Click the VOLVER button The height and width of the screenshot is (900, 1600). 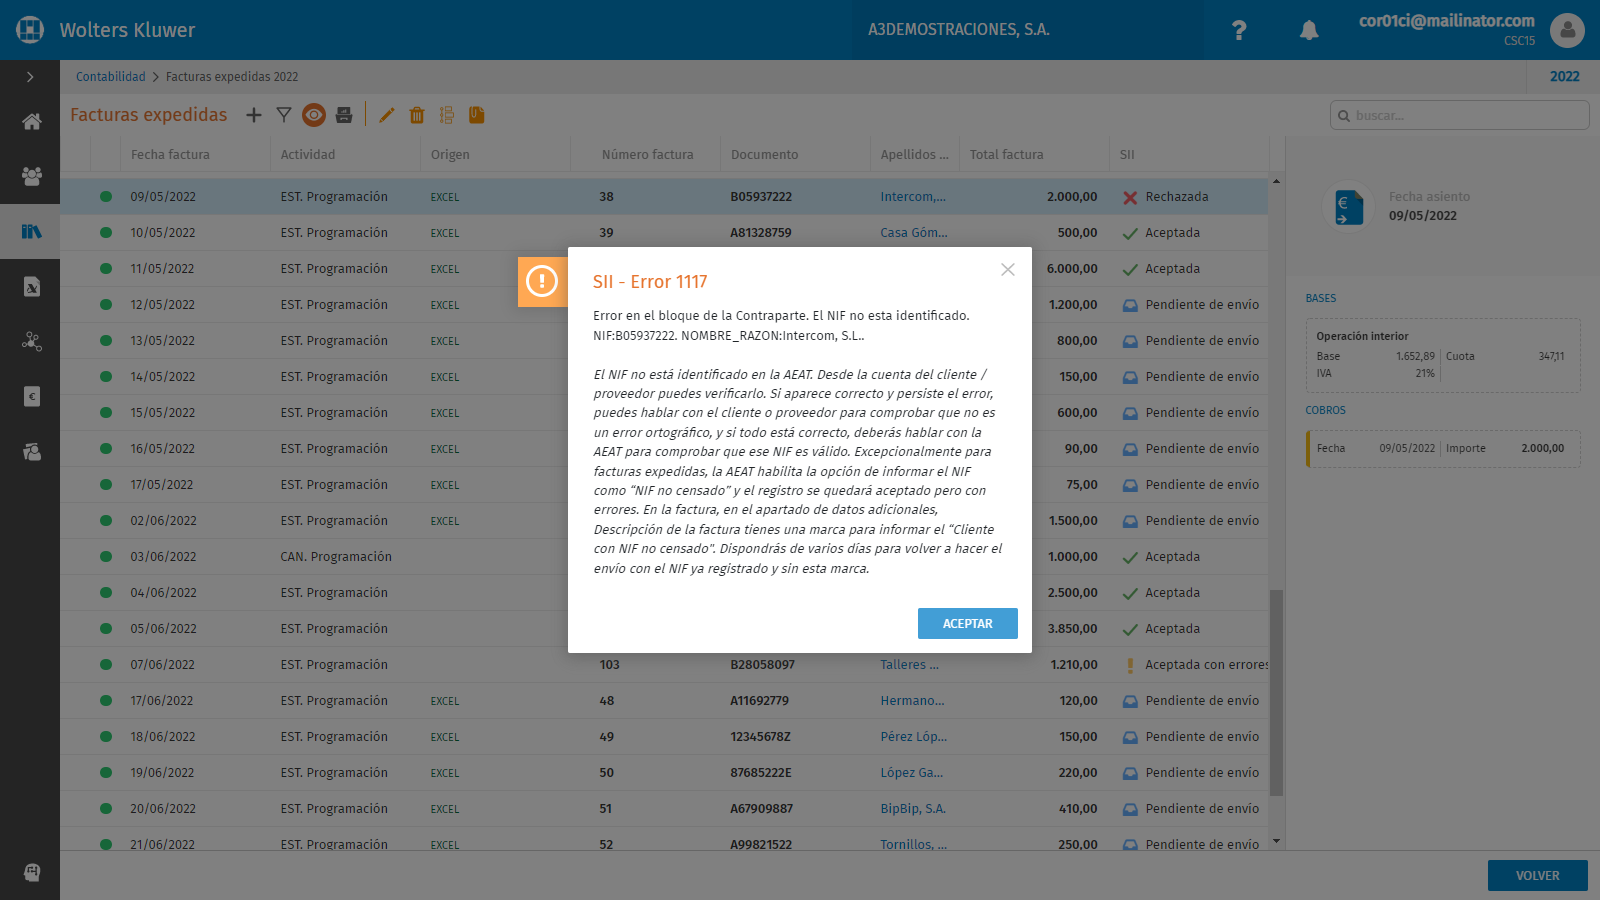point(1538,875)
